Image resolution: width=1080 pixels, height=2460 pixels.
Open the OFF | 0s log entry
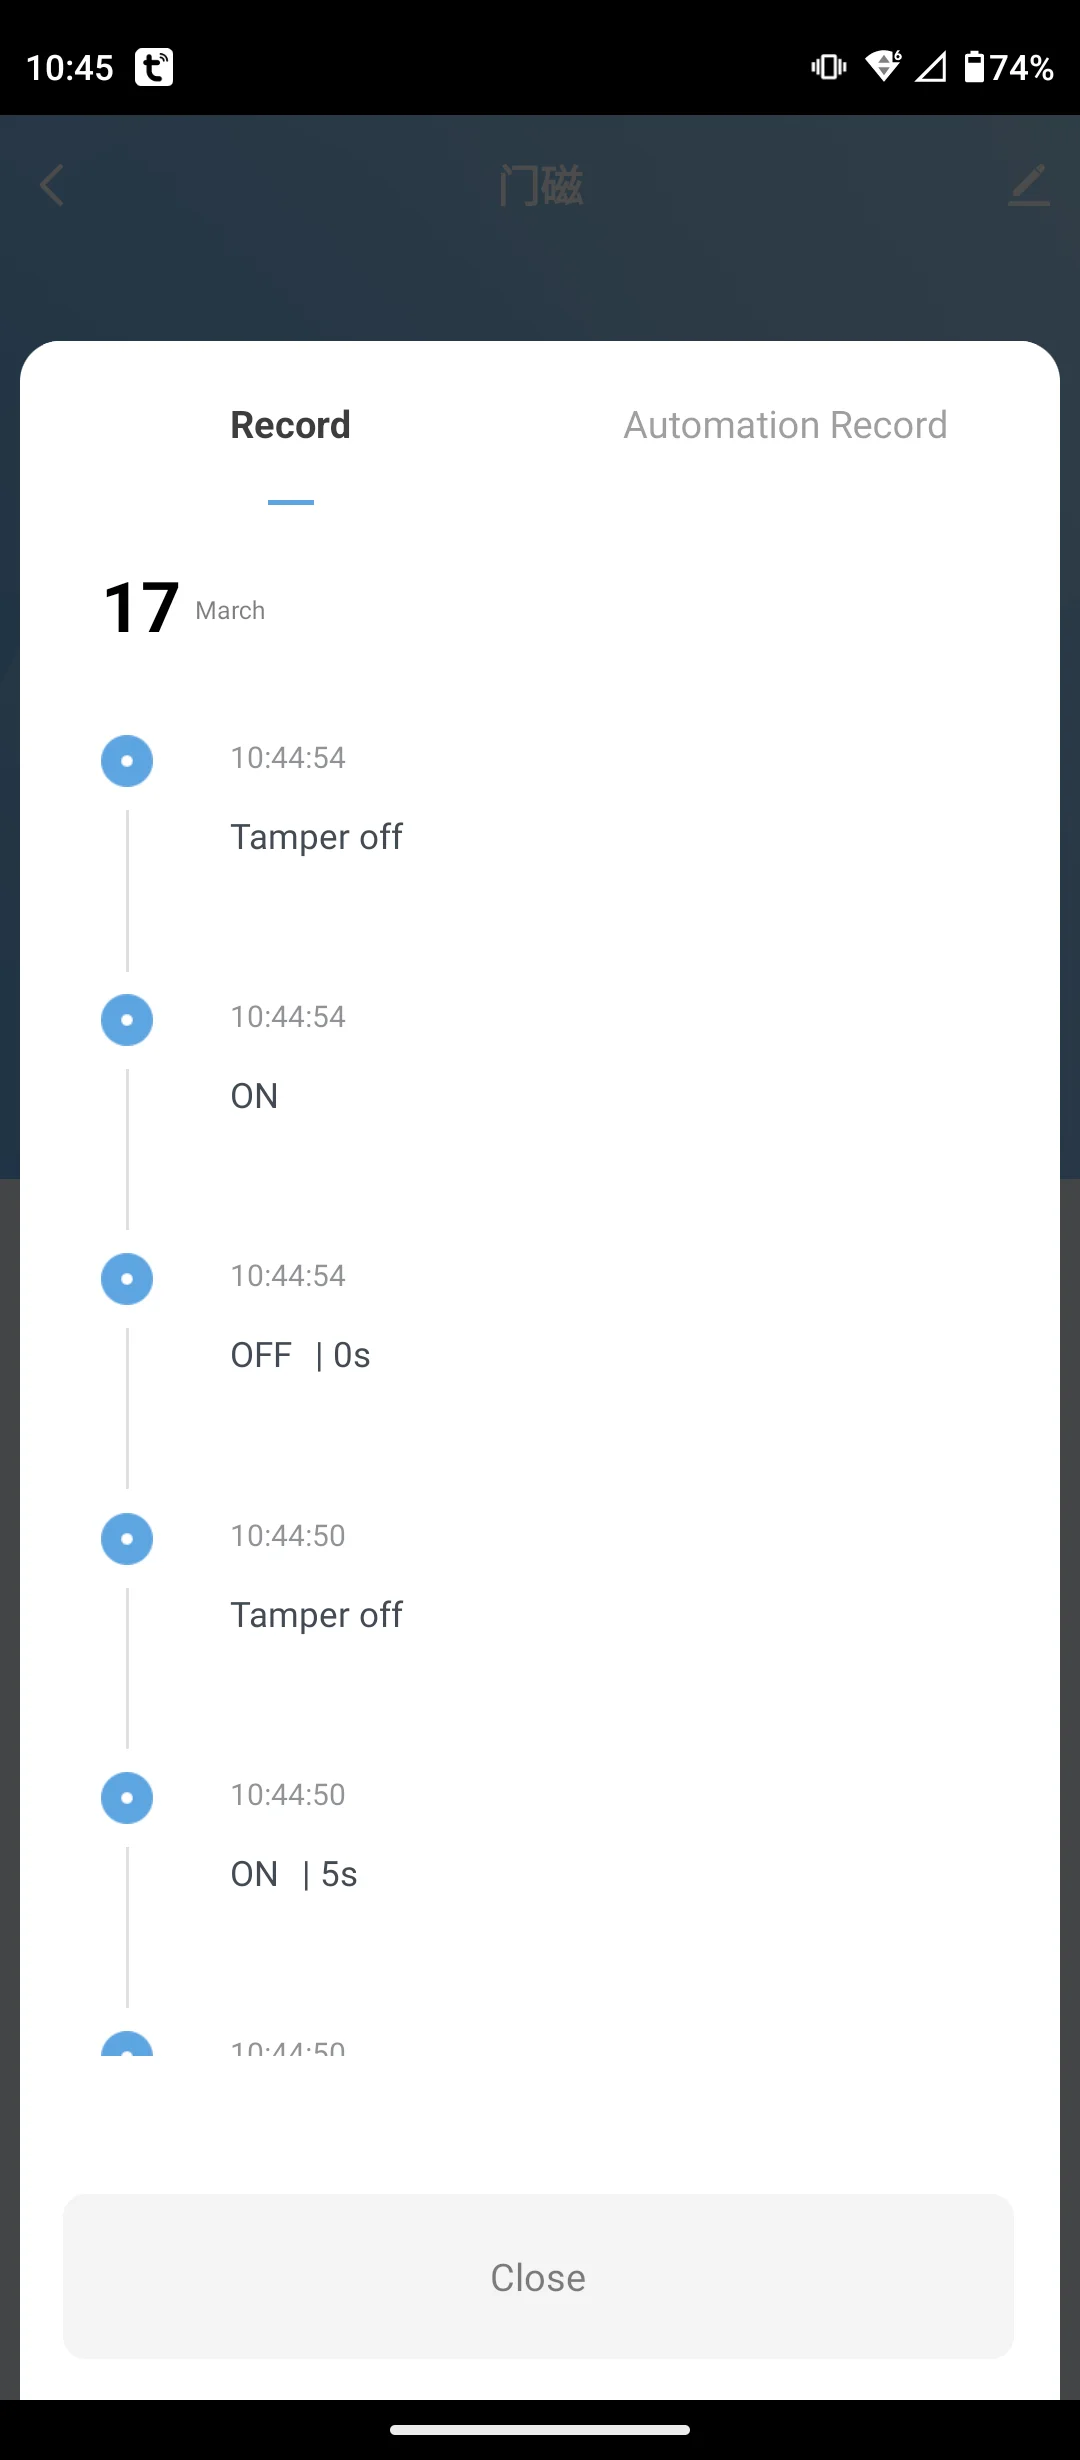click(x=301, y=1355)
